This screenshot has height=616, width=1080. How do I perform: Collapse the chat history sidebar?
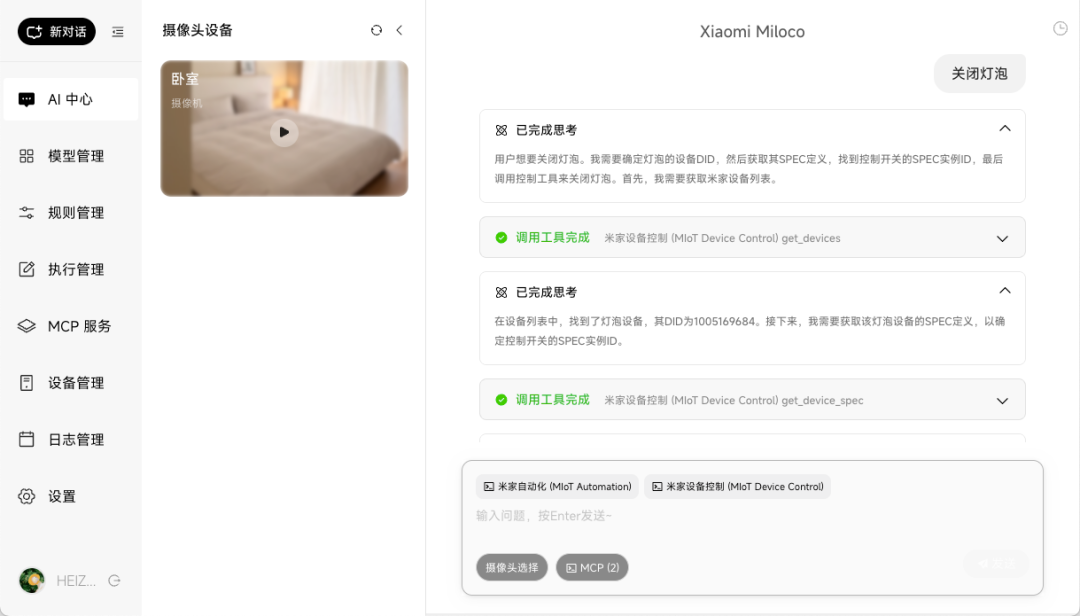[399, 30]
